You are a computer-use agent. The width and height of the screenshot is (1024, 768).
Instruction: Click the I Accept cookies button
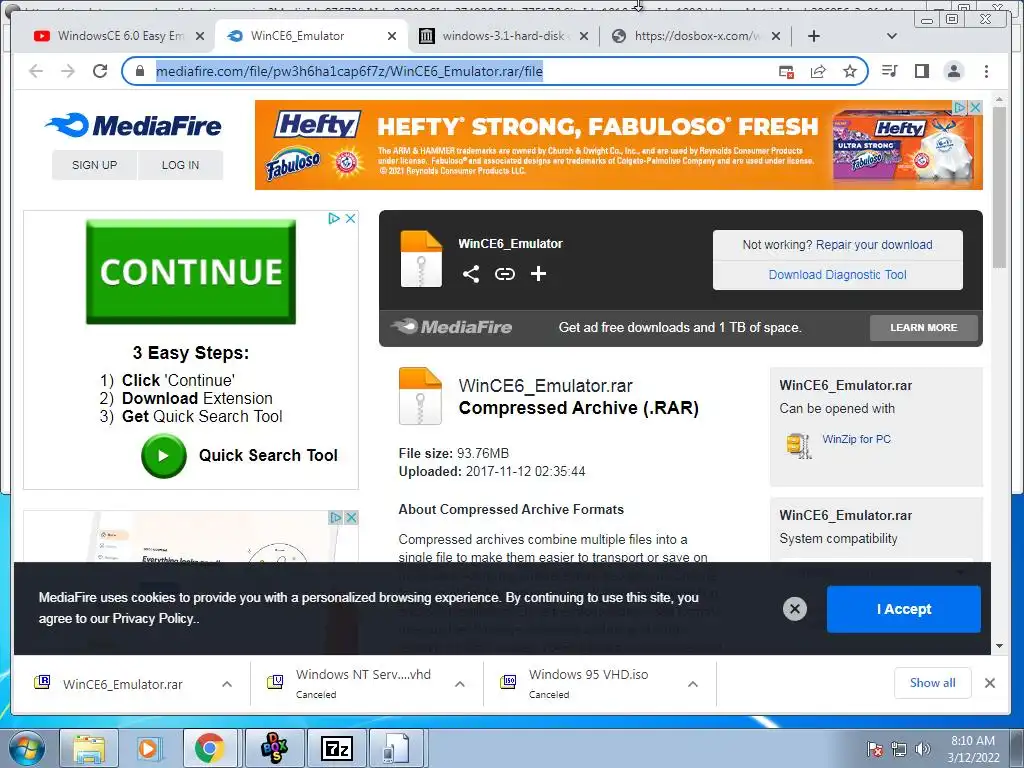pos(904,609)
